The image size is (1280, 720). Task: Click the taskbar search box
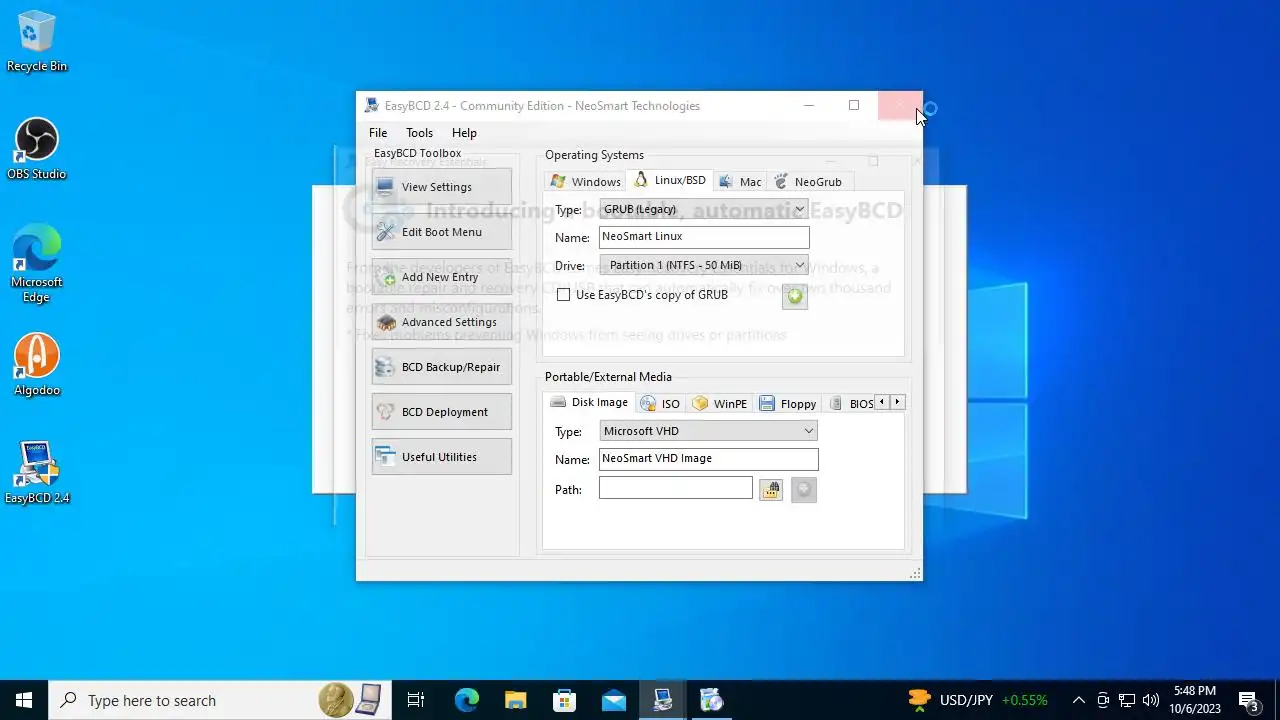pyautogui.click(x=220, y=700)
